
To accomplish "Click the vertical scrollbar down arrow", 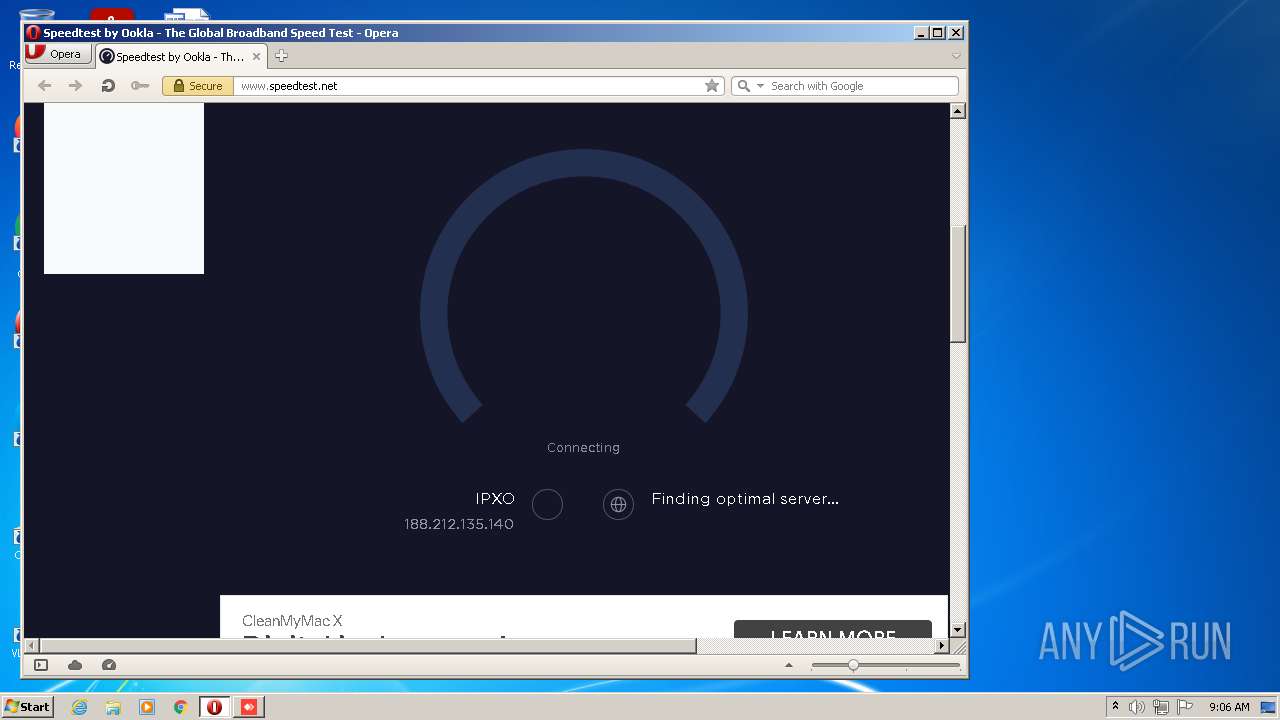I will click(958, 630).
